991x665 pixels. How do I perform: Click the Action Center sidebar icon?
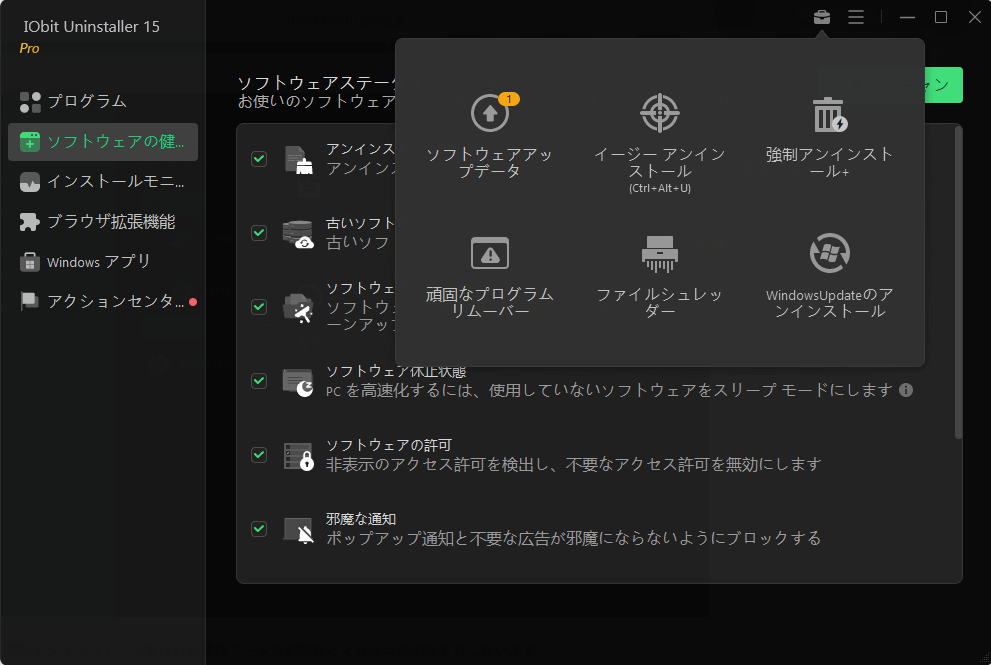click(30, 302)
